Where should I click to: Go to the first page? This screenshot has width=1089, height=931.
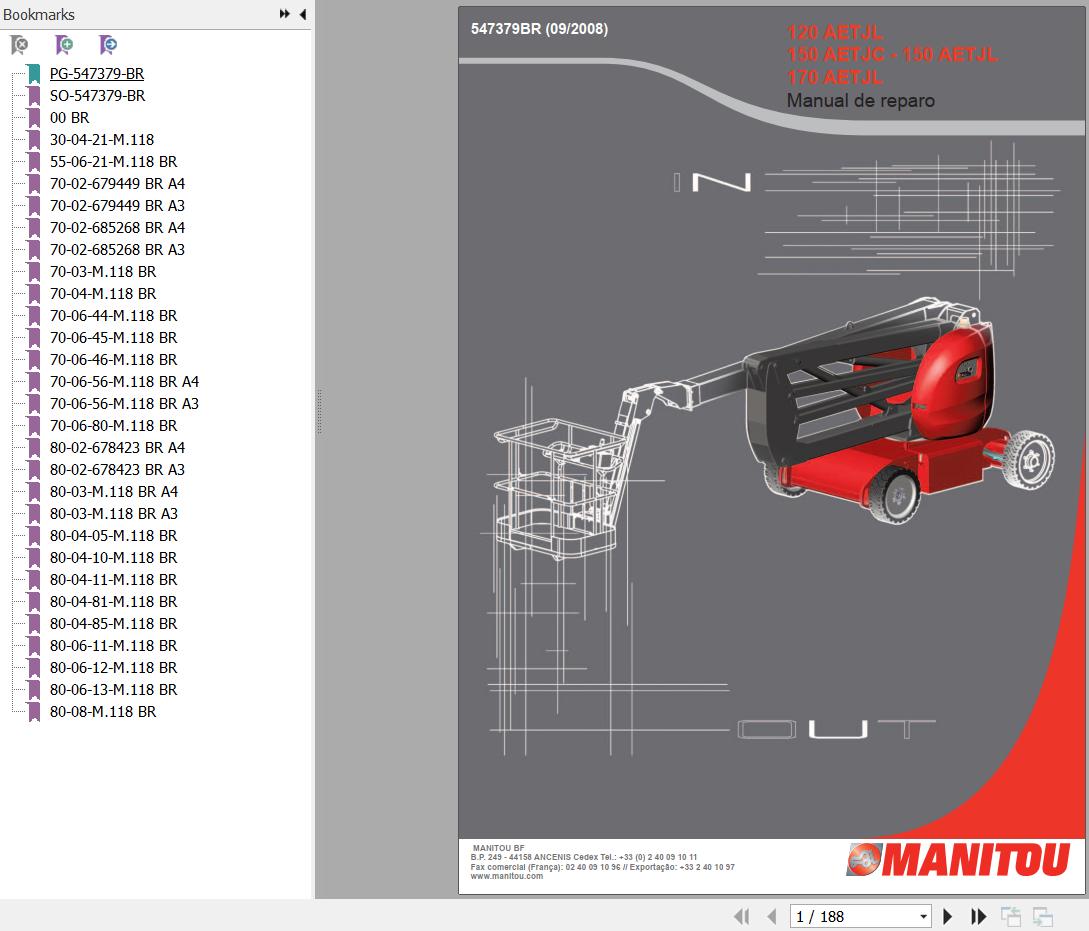(742, 916)
